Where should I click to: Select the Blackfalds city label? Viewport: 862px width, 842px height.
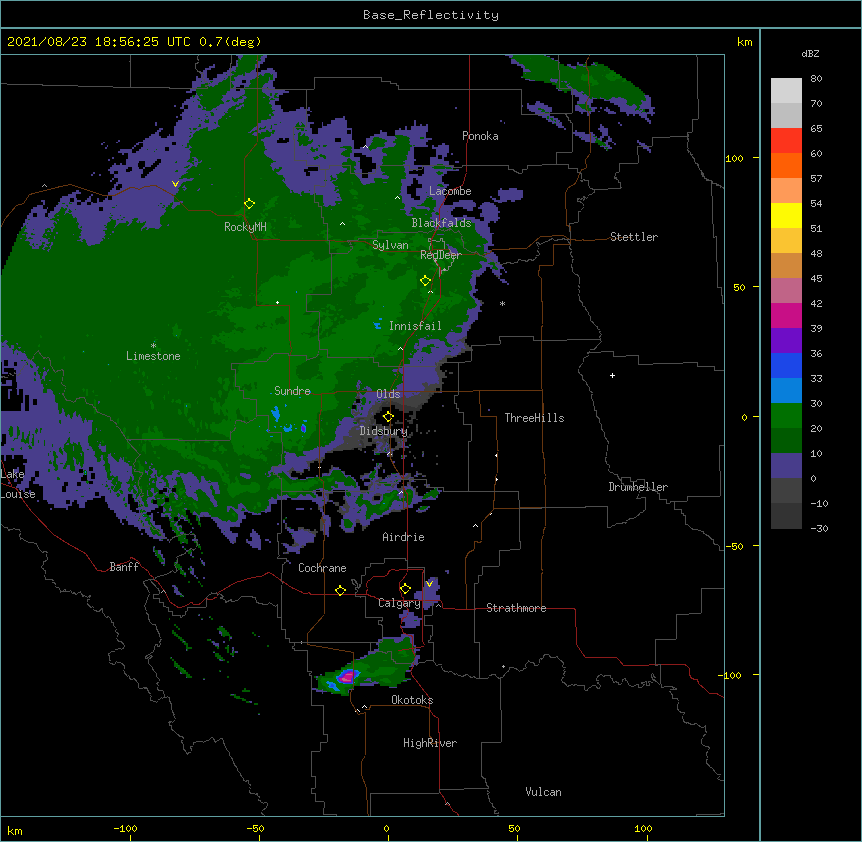pyautogui.click(x=441, y=223)
